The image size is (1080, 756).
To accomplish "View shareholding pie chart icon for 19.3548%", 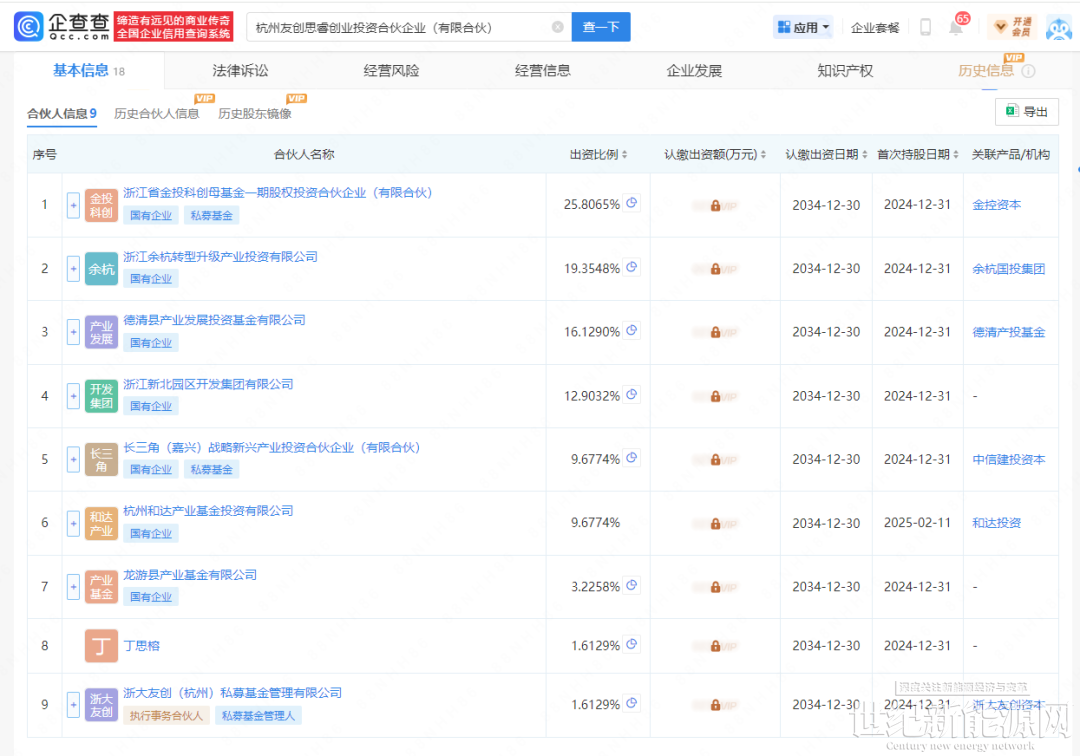I will tap(632, 267).
